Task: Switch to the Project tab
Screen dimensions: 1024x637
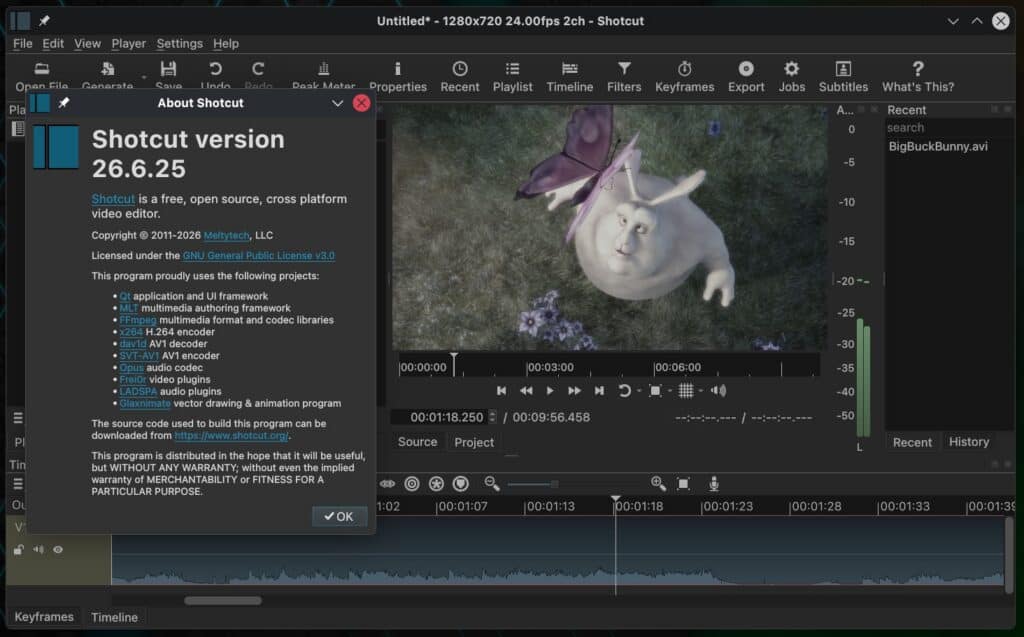Action: 474,442
